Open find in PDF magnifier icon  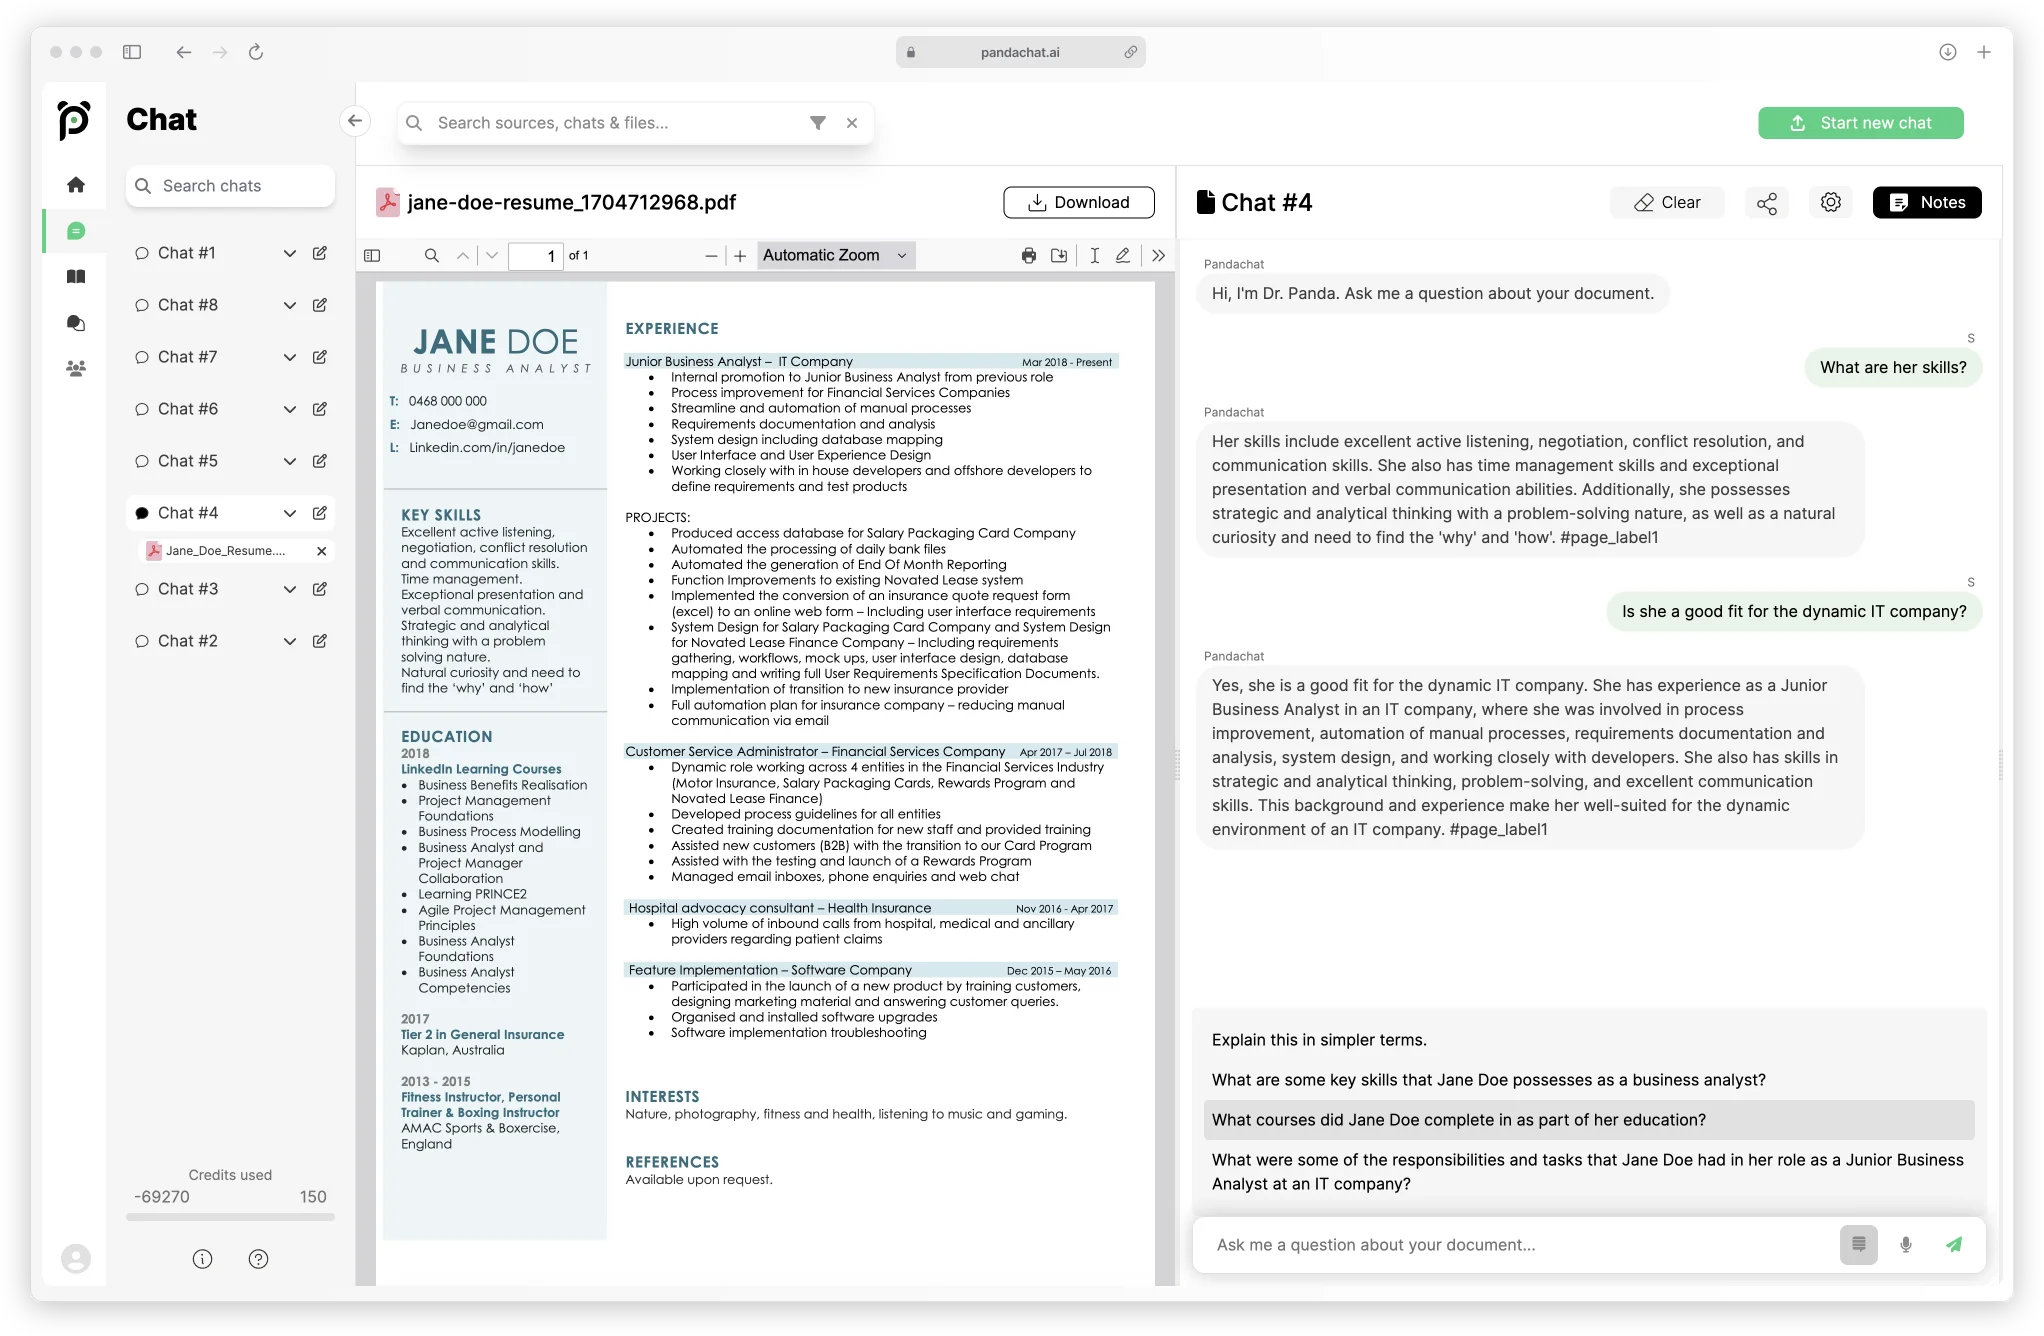click(432, 256)
